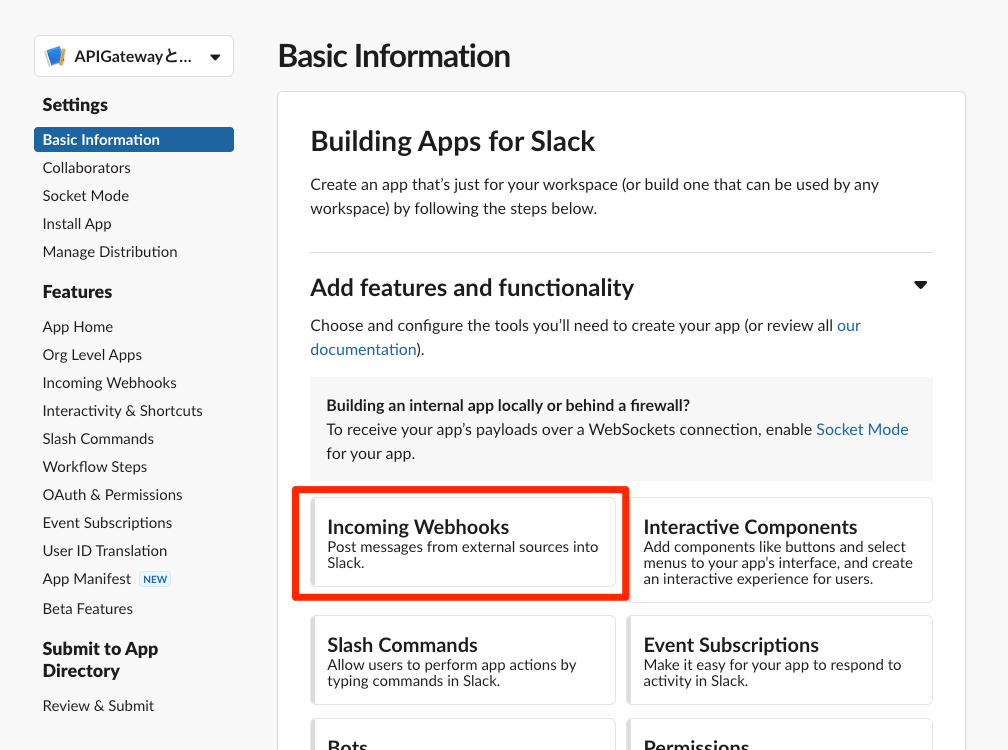The image size is (1008, 750).
Task: Click the Event Subscriptions feature card
Action: tap(779, 660)
